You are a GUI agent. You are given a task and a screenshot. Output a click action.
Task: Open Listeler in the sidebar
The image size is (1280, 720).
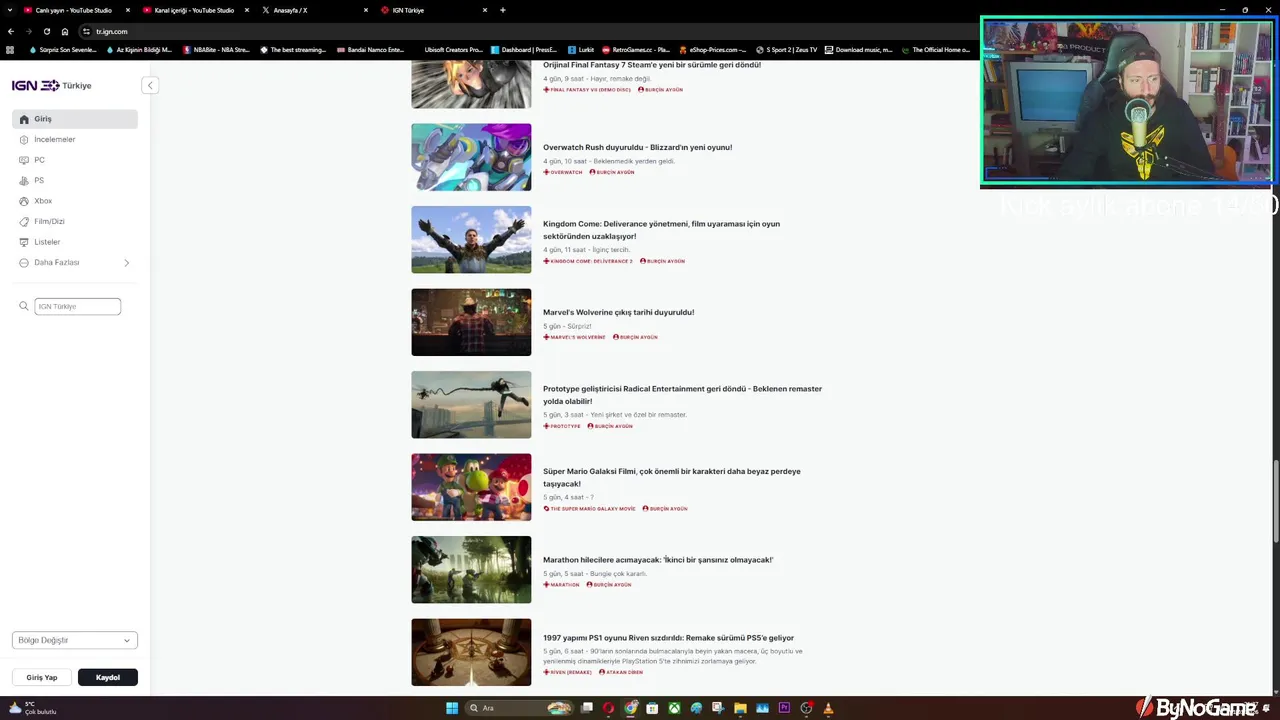[75, 242]
